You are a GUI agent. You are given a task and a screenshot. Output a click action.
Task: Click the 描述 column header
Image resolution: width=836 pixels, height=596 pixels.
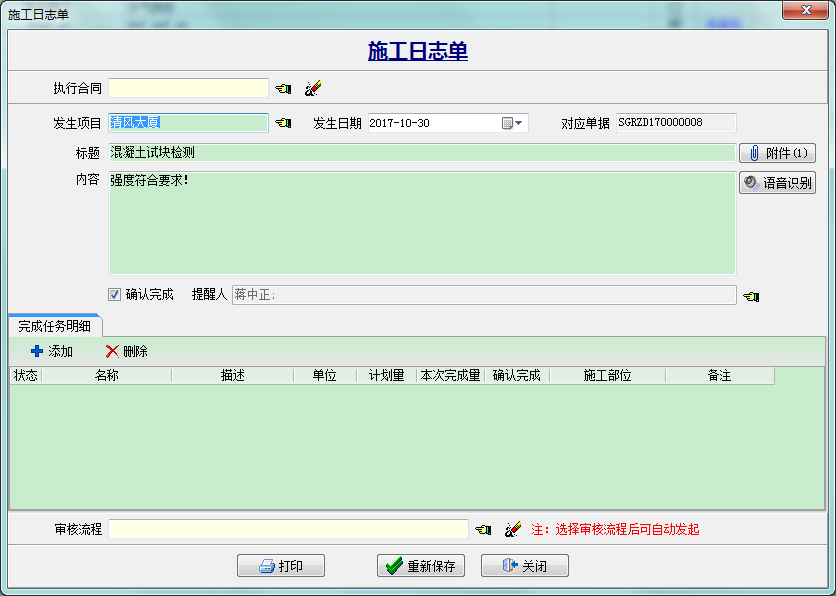[x=232, y=376]
